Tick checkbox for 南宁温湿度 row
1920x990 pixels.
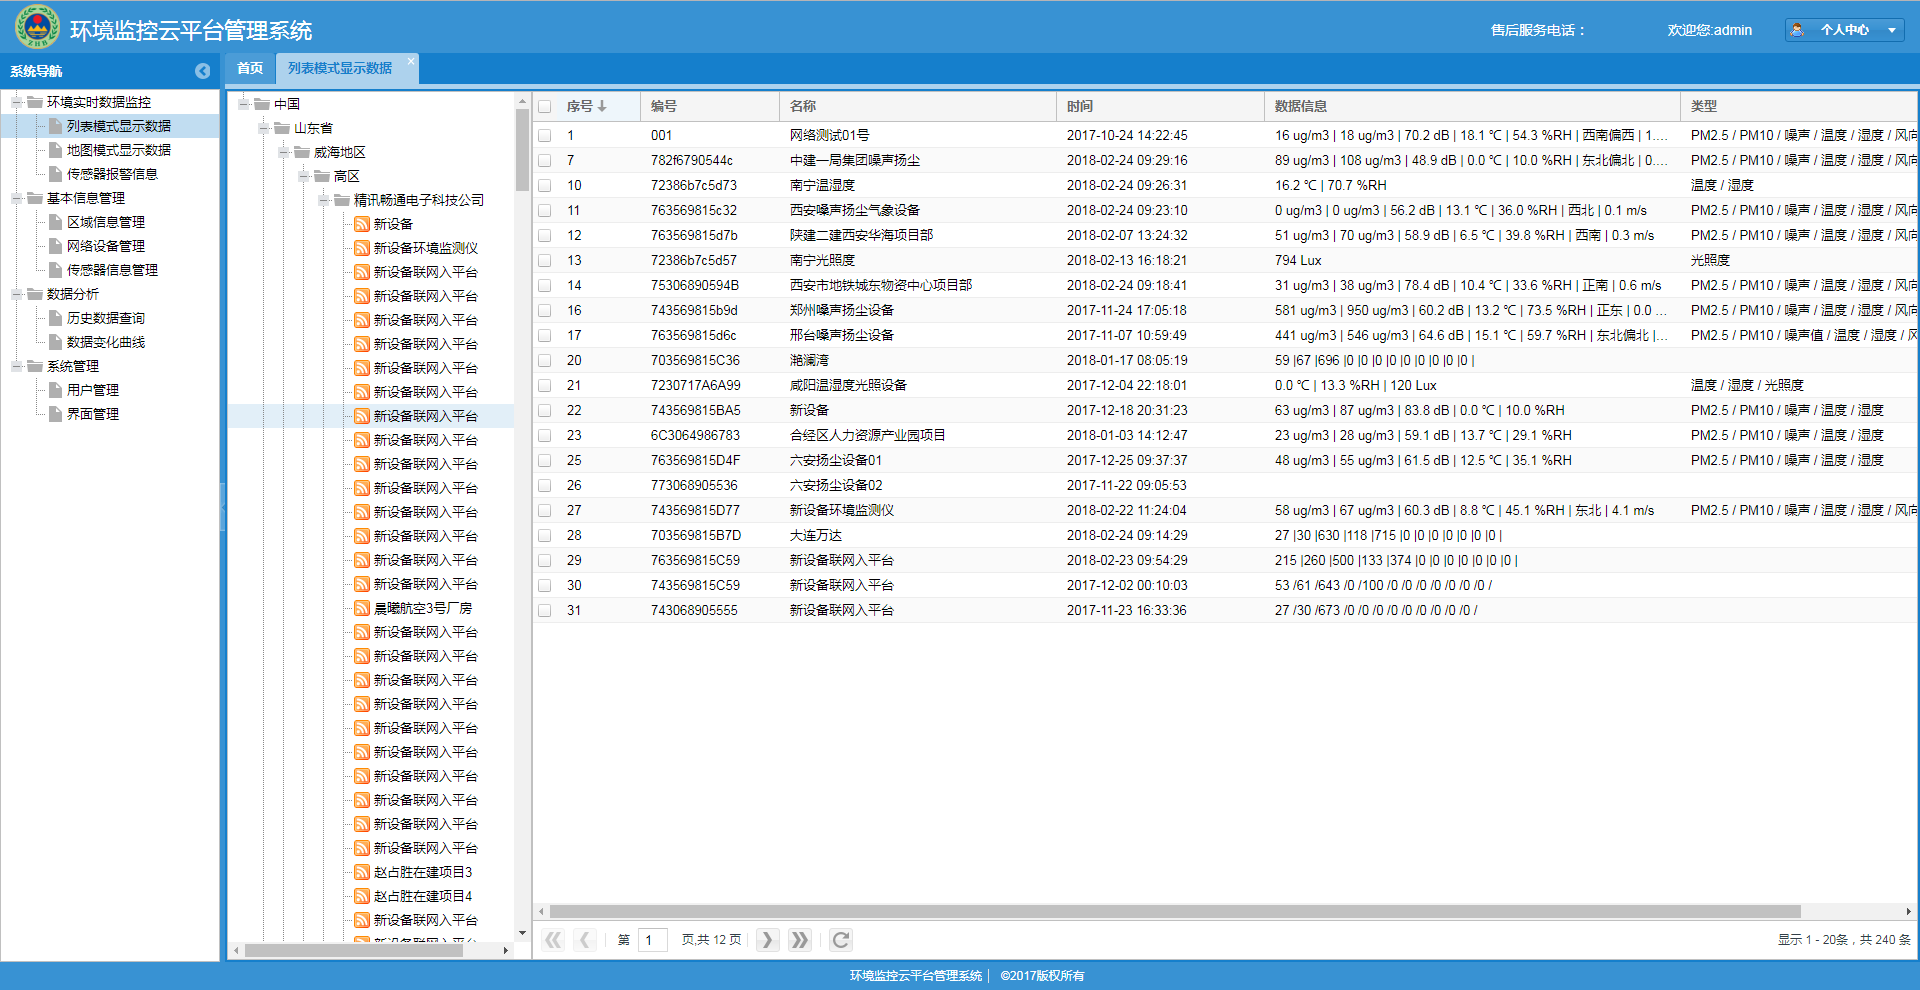click(545, 185)
